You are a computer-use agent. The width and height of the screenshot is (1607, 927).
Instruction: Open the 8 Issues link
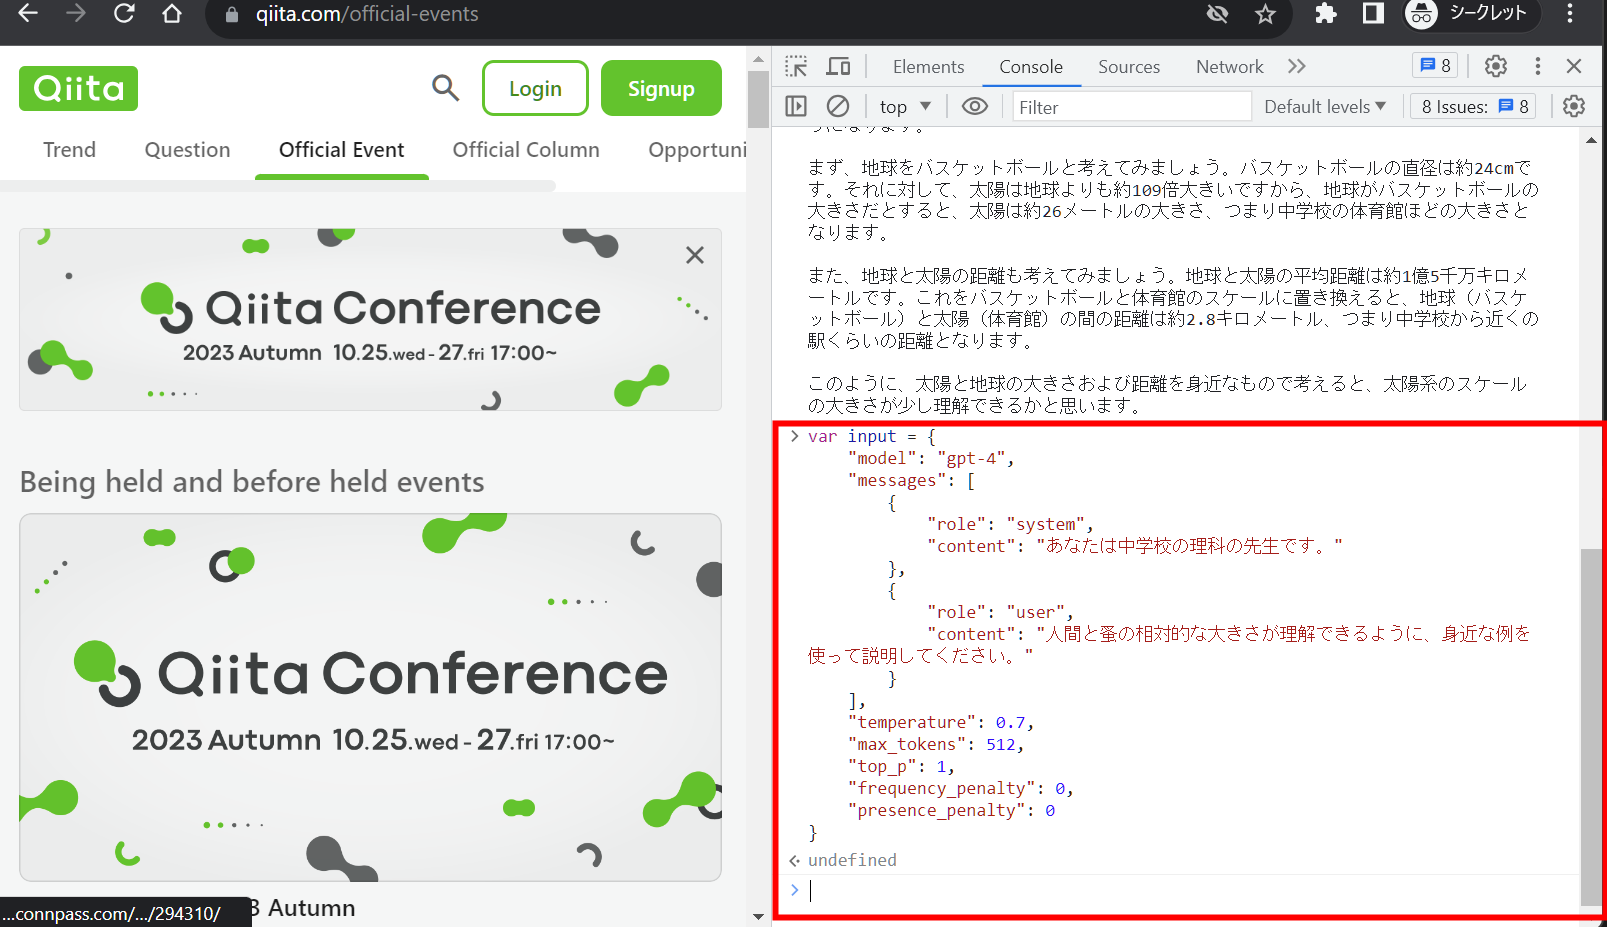[1475, 106]
